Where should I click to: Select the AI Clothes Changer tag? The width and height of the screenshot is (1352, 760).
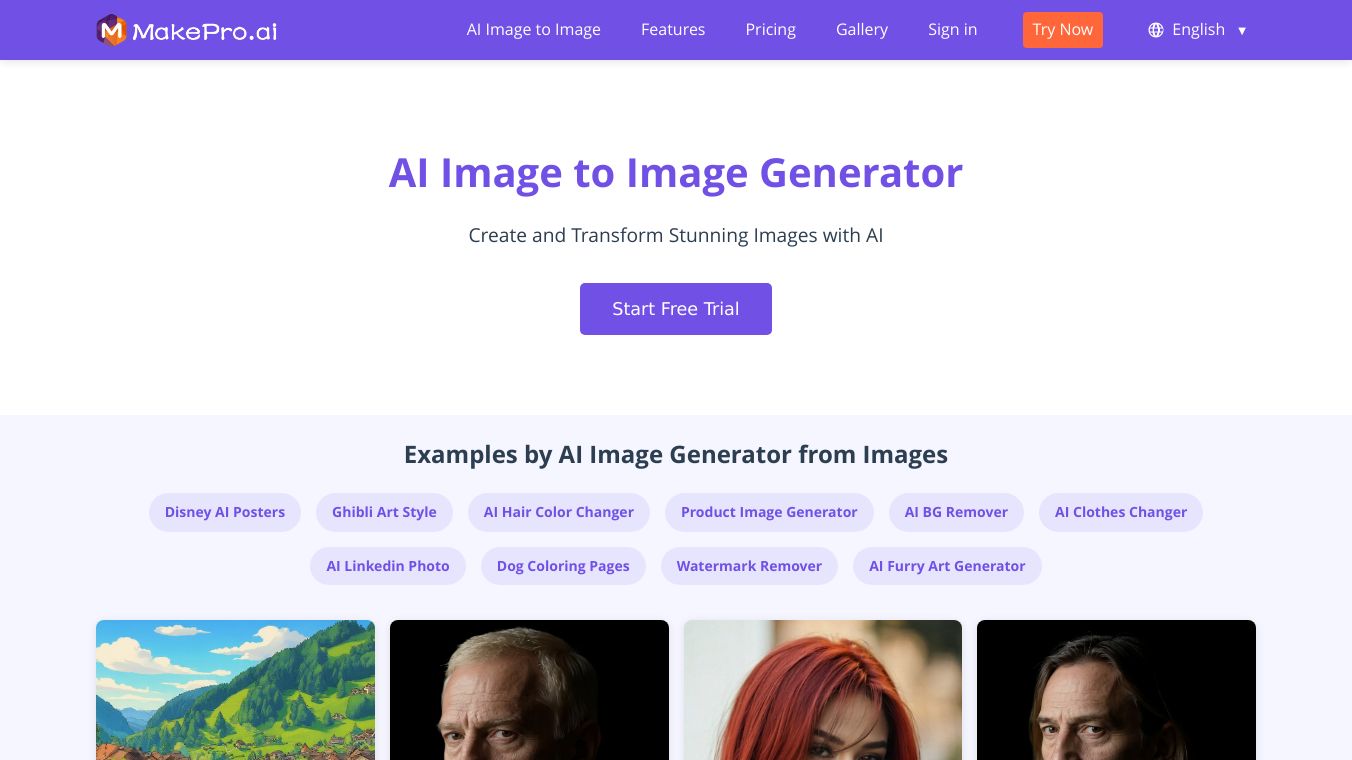(x=1121, y=512)
